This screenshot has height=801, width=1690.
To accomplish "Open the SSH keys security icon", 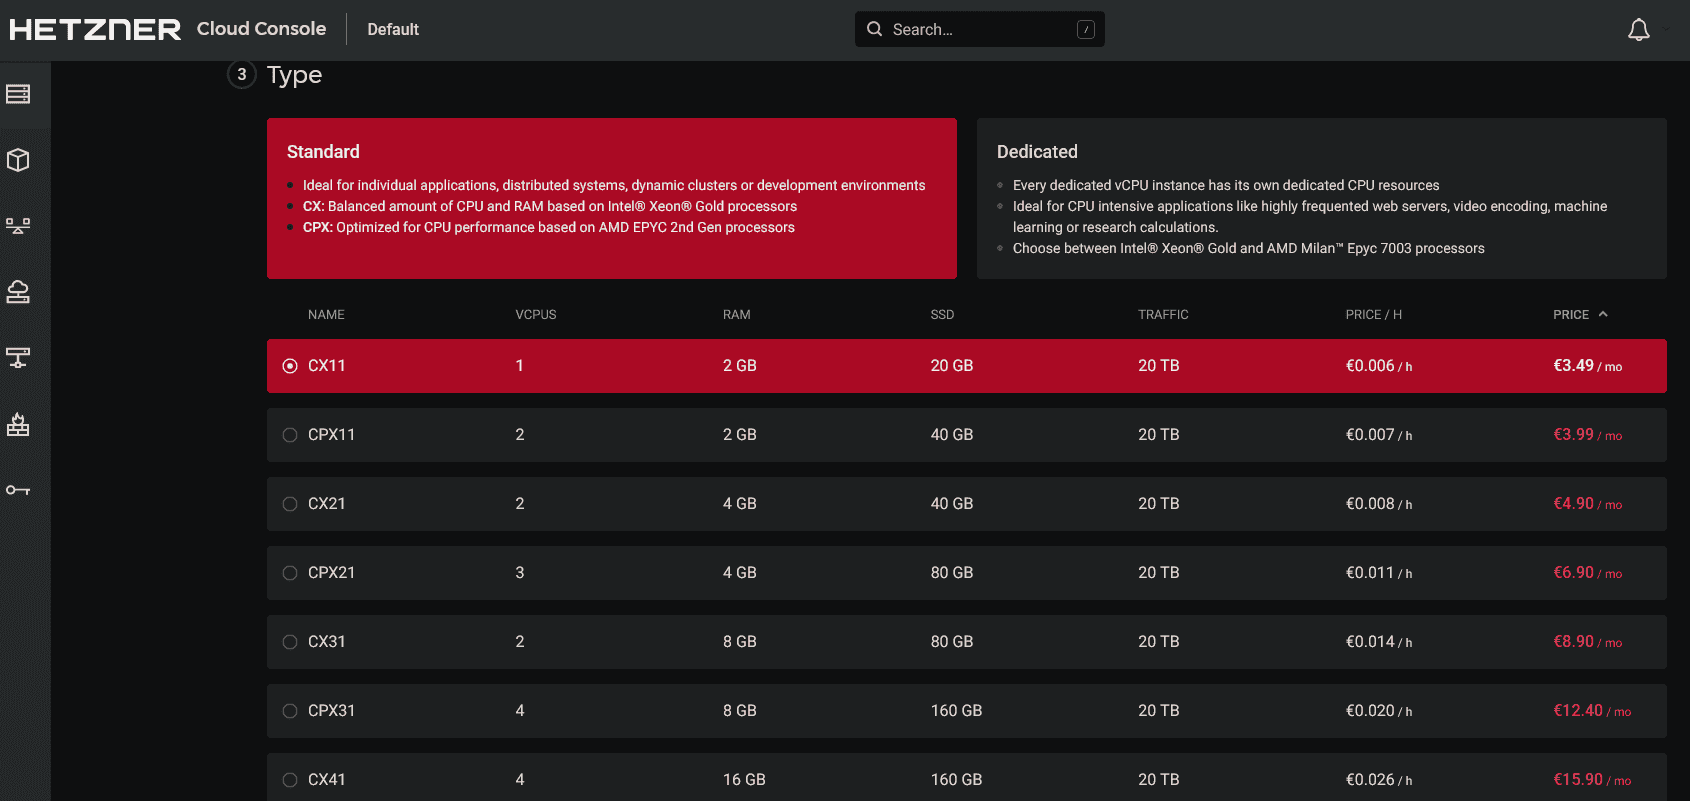I will [x=18, y=490].
